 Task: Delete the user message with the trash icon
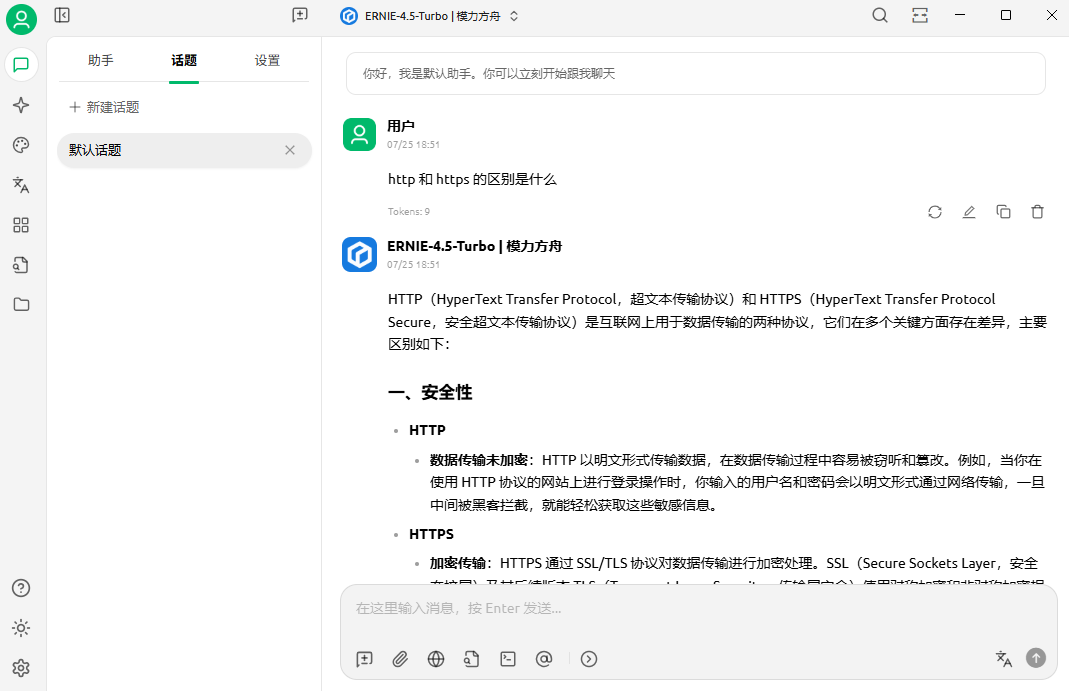tap(1037, 212)
